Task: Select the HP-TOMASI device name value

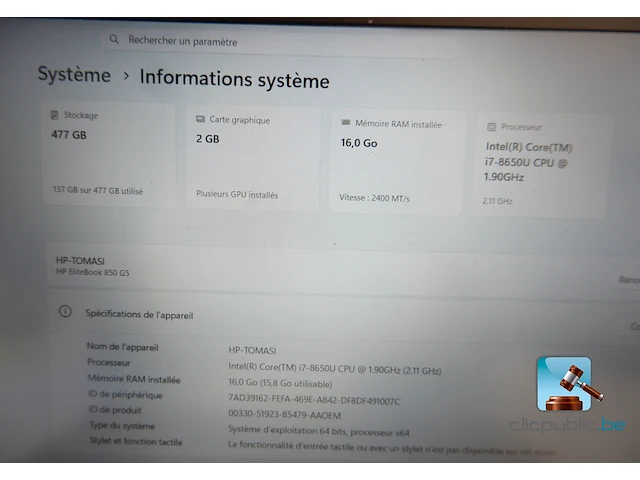Action: (x=252, y=350)
